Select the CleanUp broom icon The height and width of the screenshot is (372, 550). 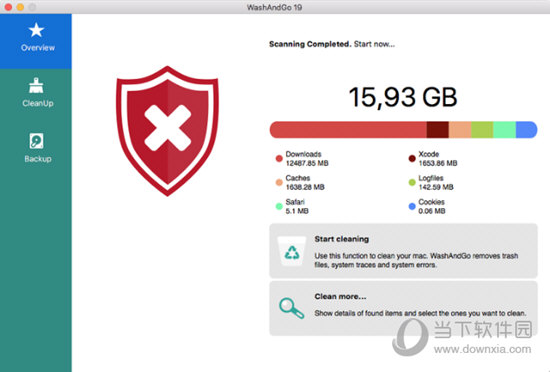(x=36, y=86)
